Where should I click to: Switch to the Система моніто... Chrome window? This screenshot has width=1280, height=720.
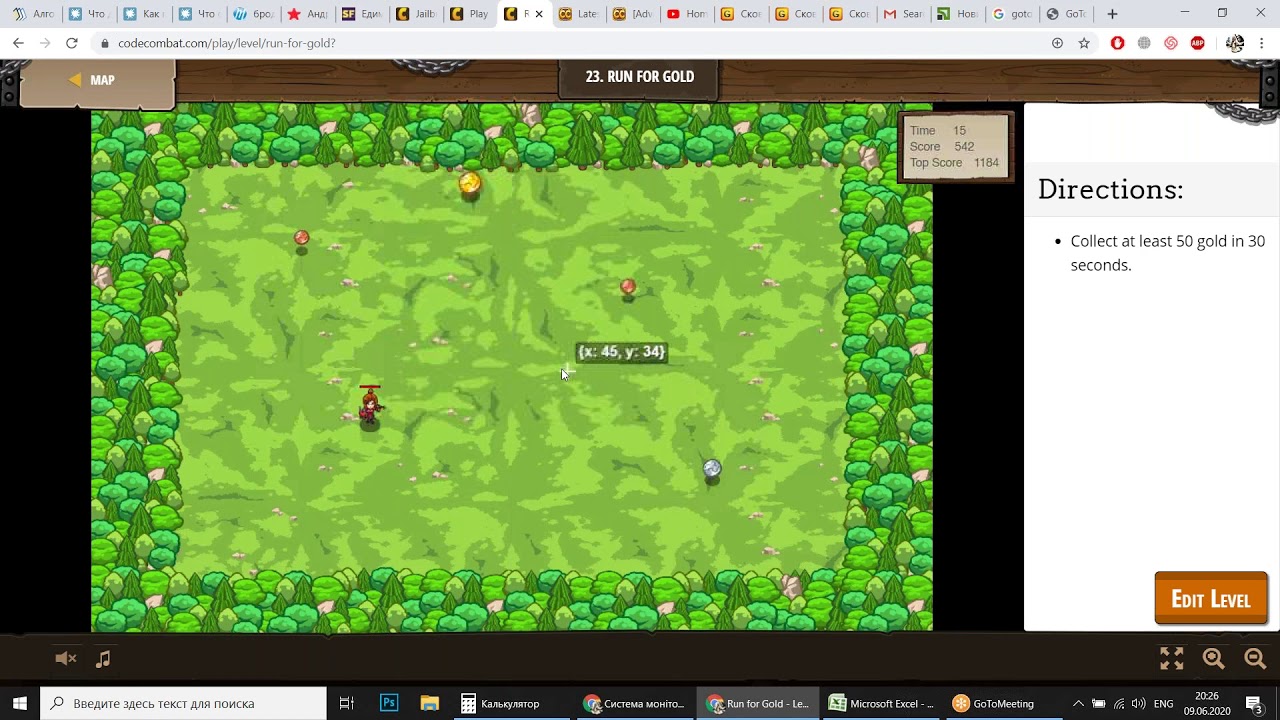[635, 703]
